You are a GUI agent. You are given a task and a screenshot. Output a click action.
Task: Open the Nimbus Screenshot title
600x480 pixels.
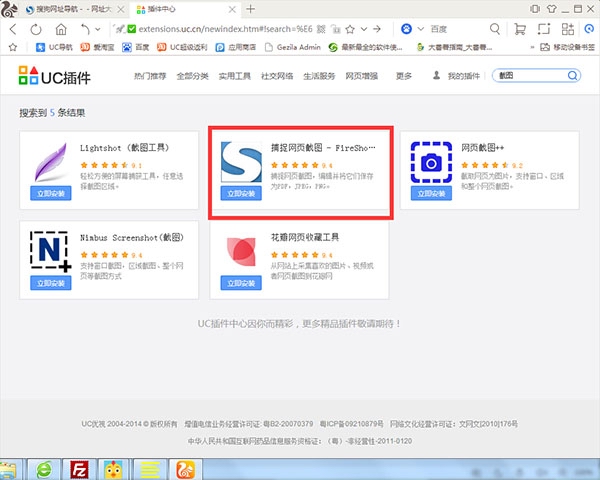click(x=132, y=238)
